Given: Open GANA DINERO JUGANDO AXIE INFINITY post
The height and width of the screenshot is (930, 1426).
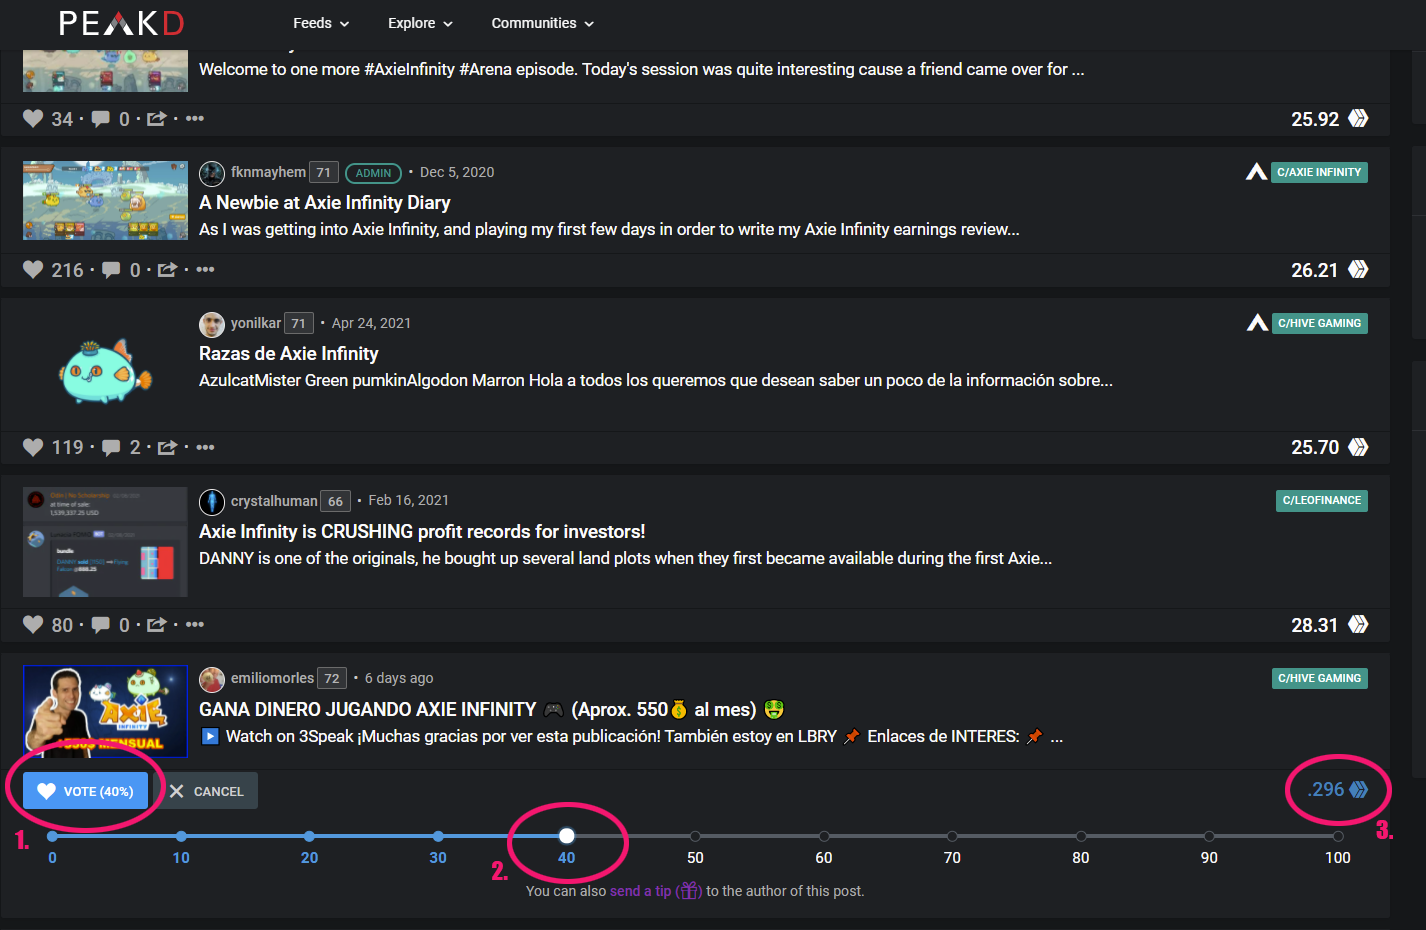Looking at the screenshot, I should pos(491,709).
